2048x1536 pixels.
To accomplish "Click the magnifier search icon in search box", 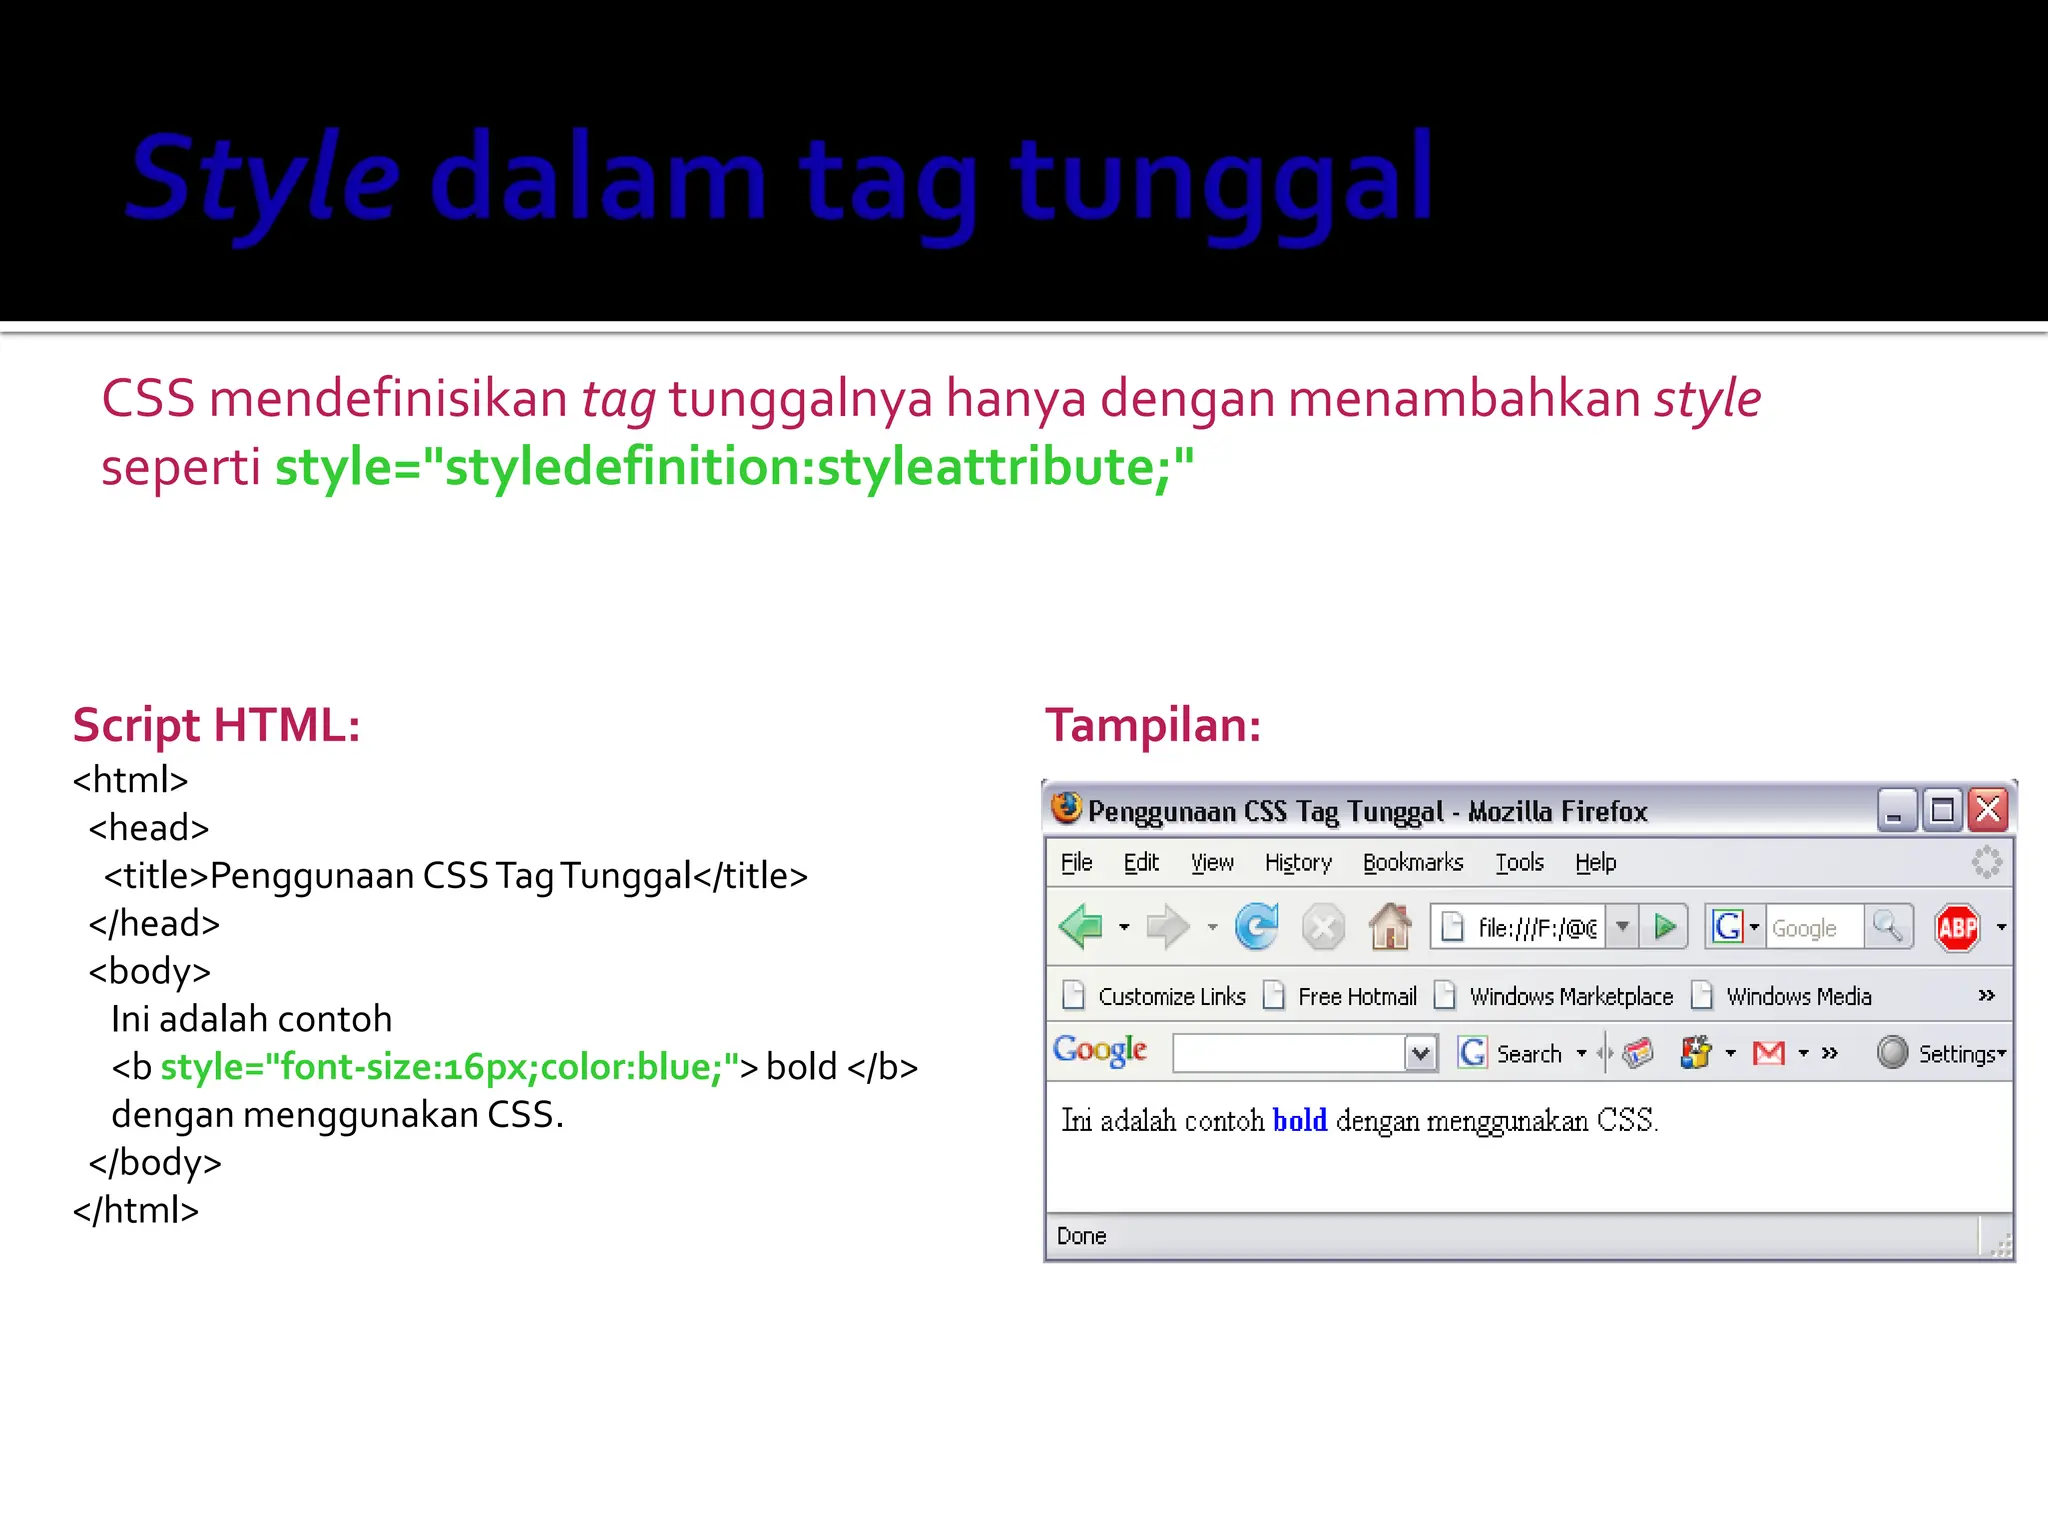I will click(x=1888, y=927).
